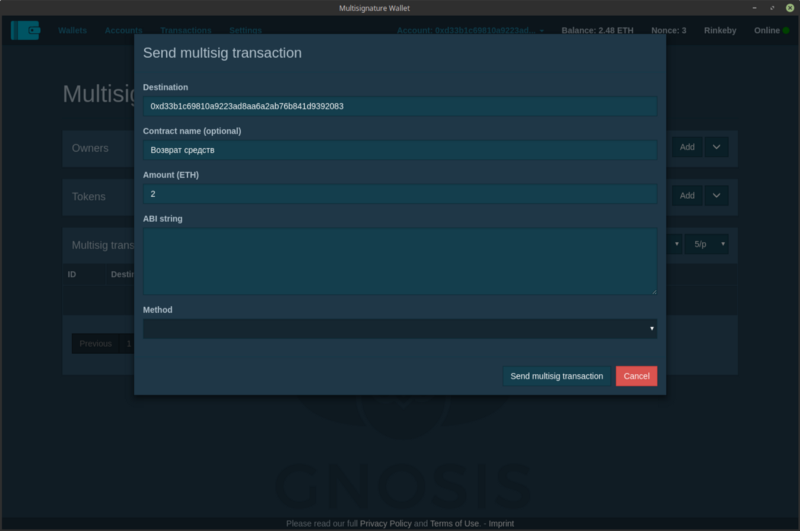Open the Wallets menu item

72,30
